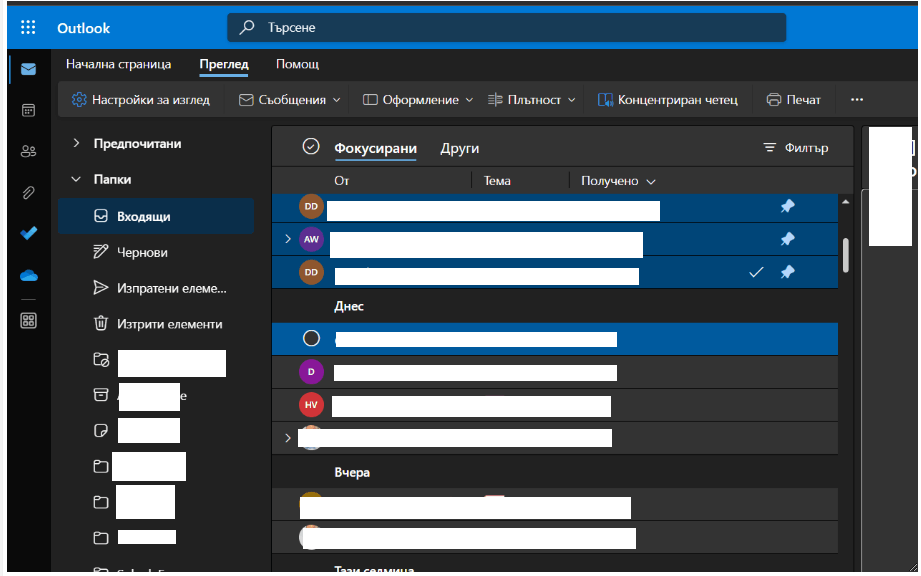Sort by the От column header
Screen dimensions: 921x576
(341, 181)
